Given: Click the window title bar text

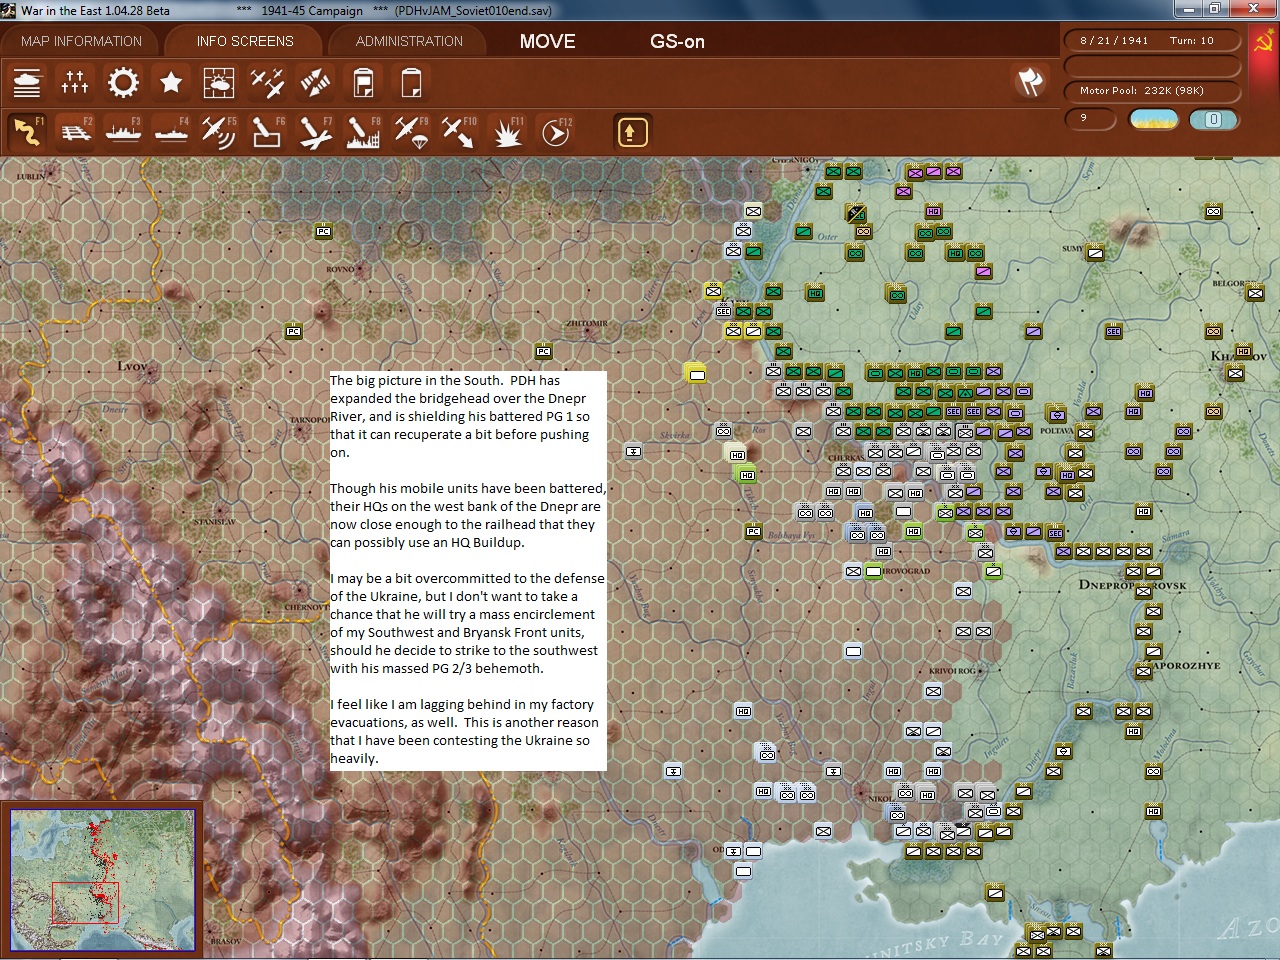Looking at the screenshot, I should coord(286,11).
